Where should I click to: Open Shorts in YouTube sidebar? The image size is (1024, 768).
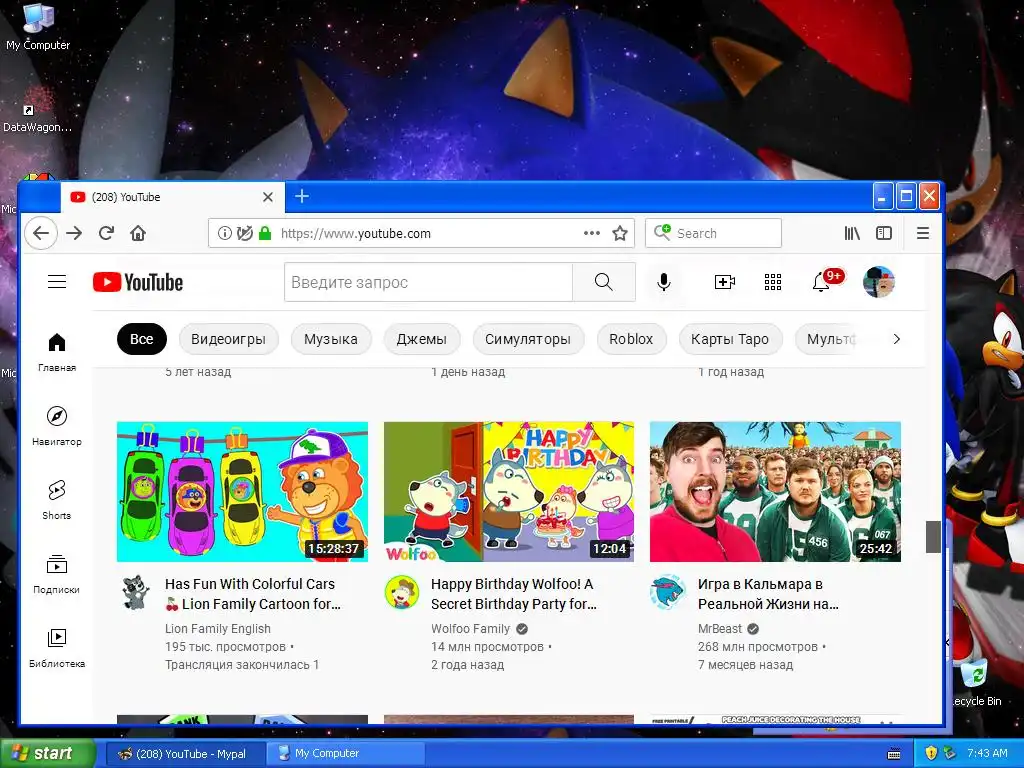pyautogui.click(x=57, y=500)
